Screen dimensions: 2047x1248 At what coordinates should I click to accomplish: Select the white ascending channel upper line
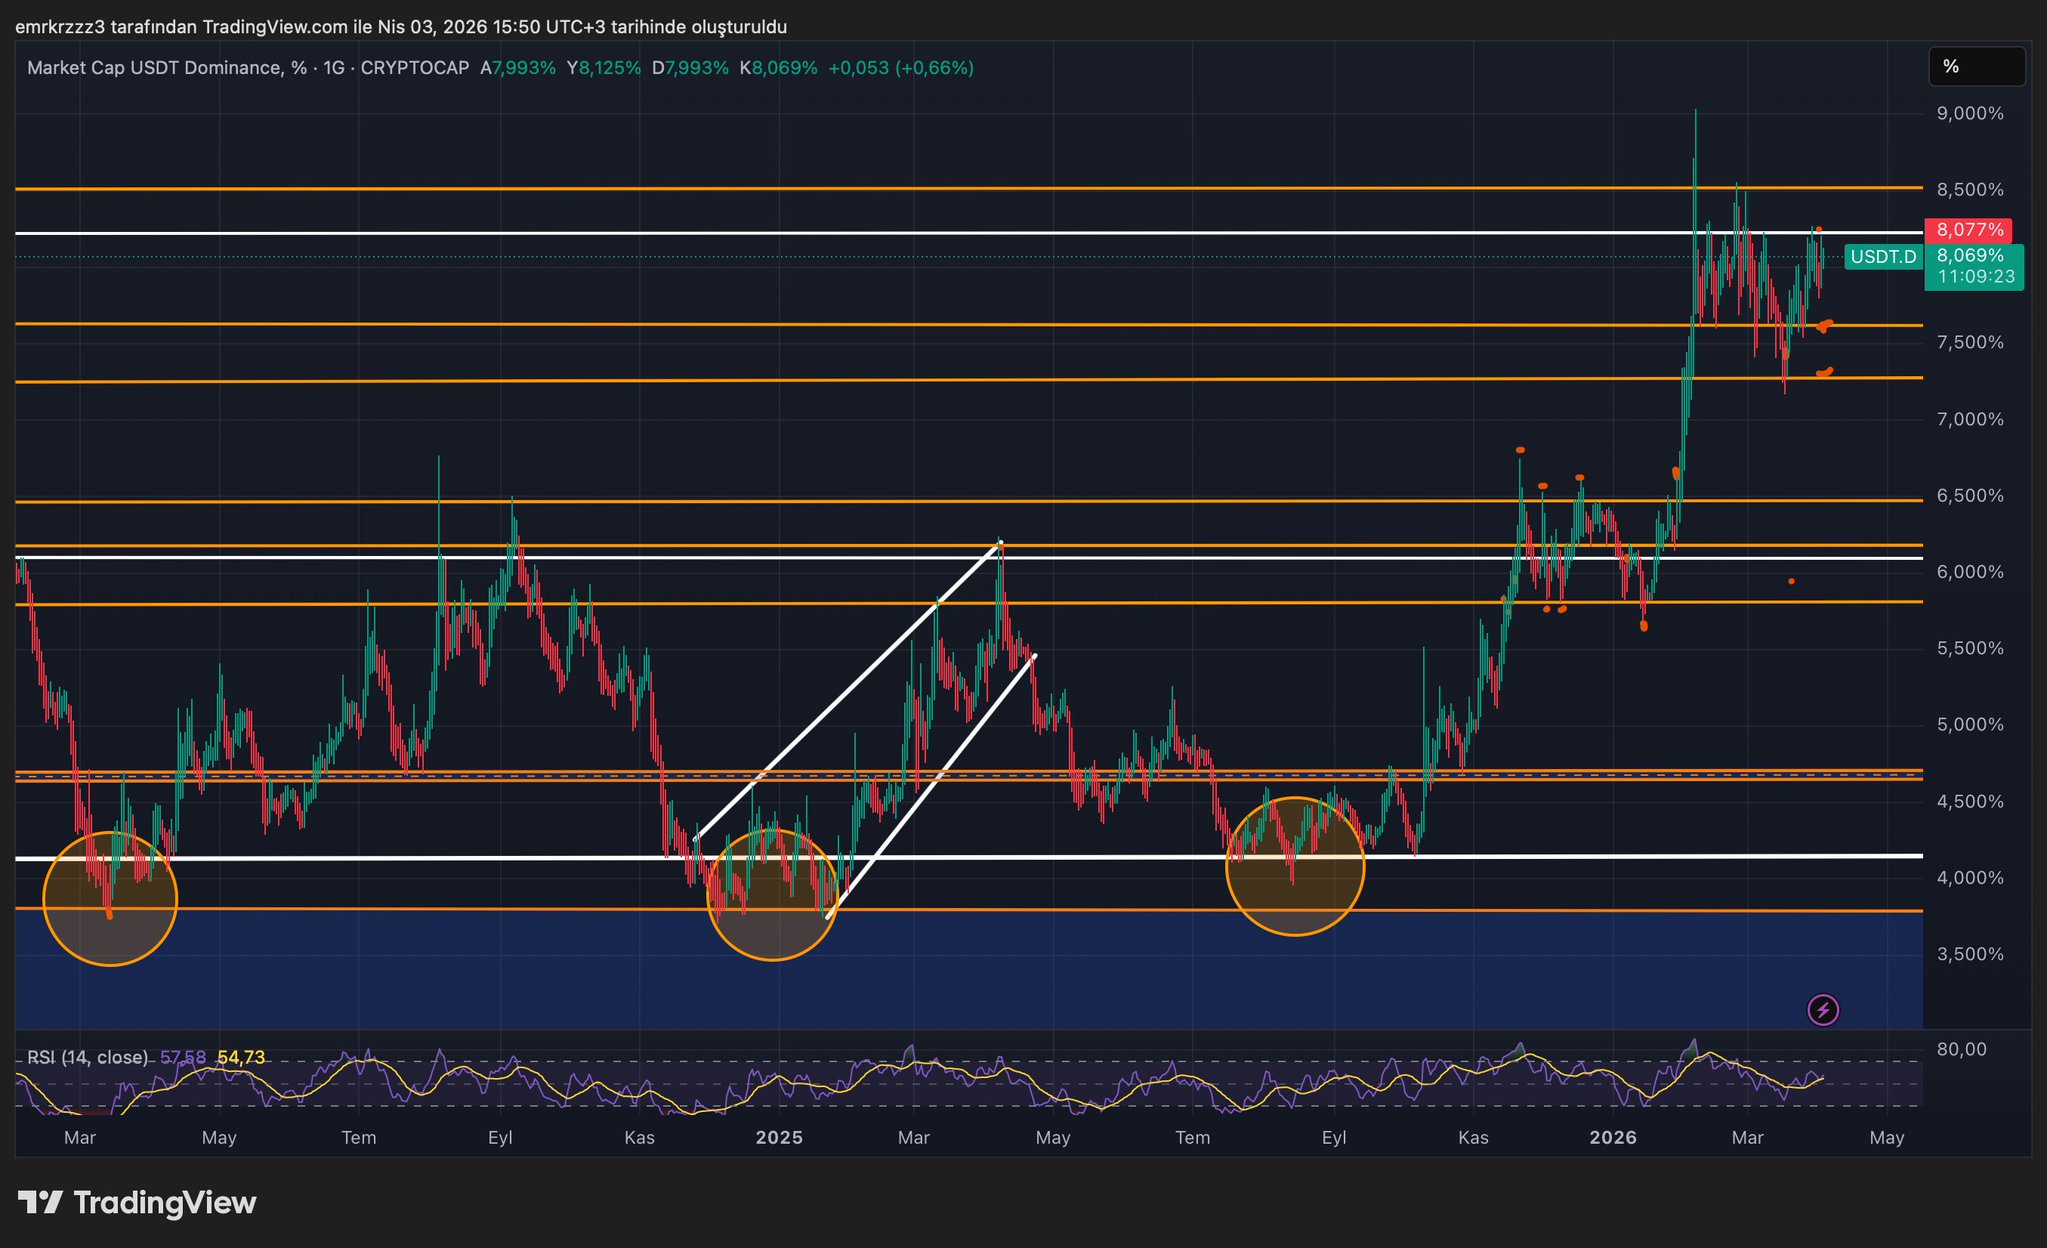click(848, 691)
